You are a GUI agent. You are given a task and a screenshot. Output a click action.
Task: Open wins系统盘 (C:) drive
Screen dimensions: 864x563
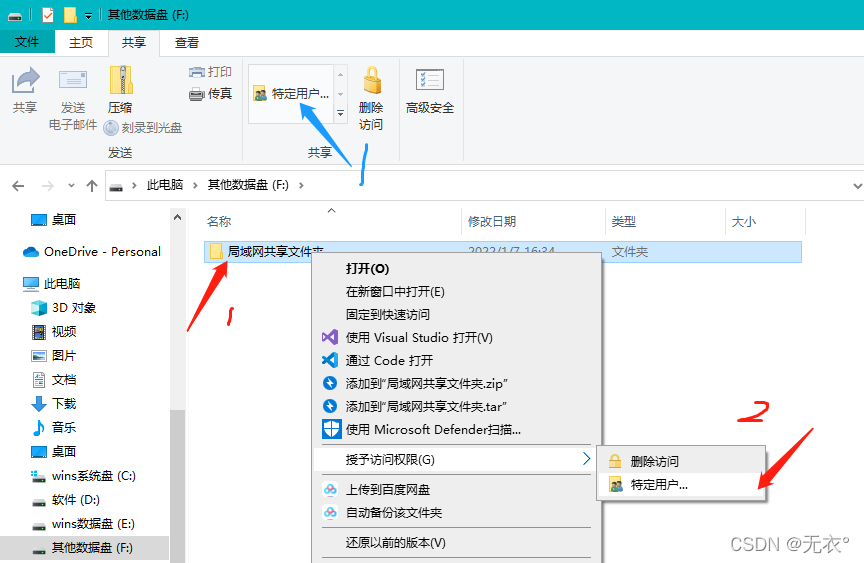click(x=83, y=476)
